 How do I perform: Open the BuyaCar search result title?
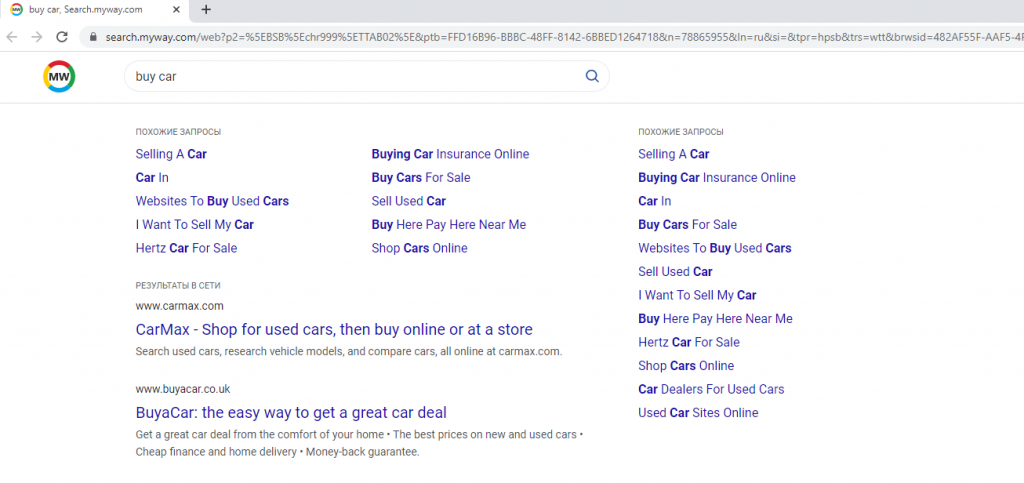pos(291,413)
